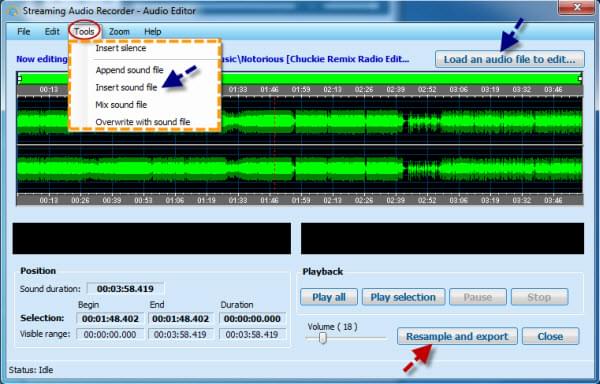Choose Overwrite with sound file
The image size is (600, 384).
[x=143, y=122]
